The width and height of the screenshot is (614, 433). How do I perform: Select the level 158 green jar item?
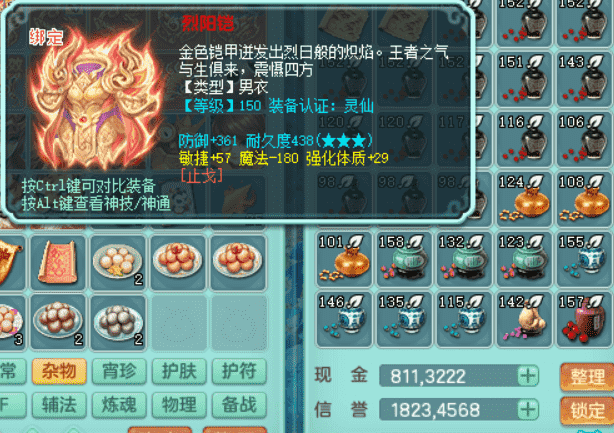(x=404, y=259)
